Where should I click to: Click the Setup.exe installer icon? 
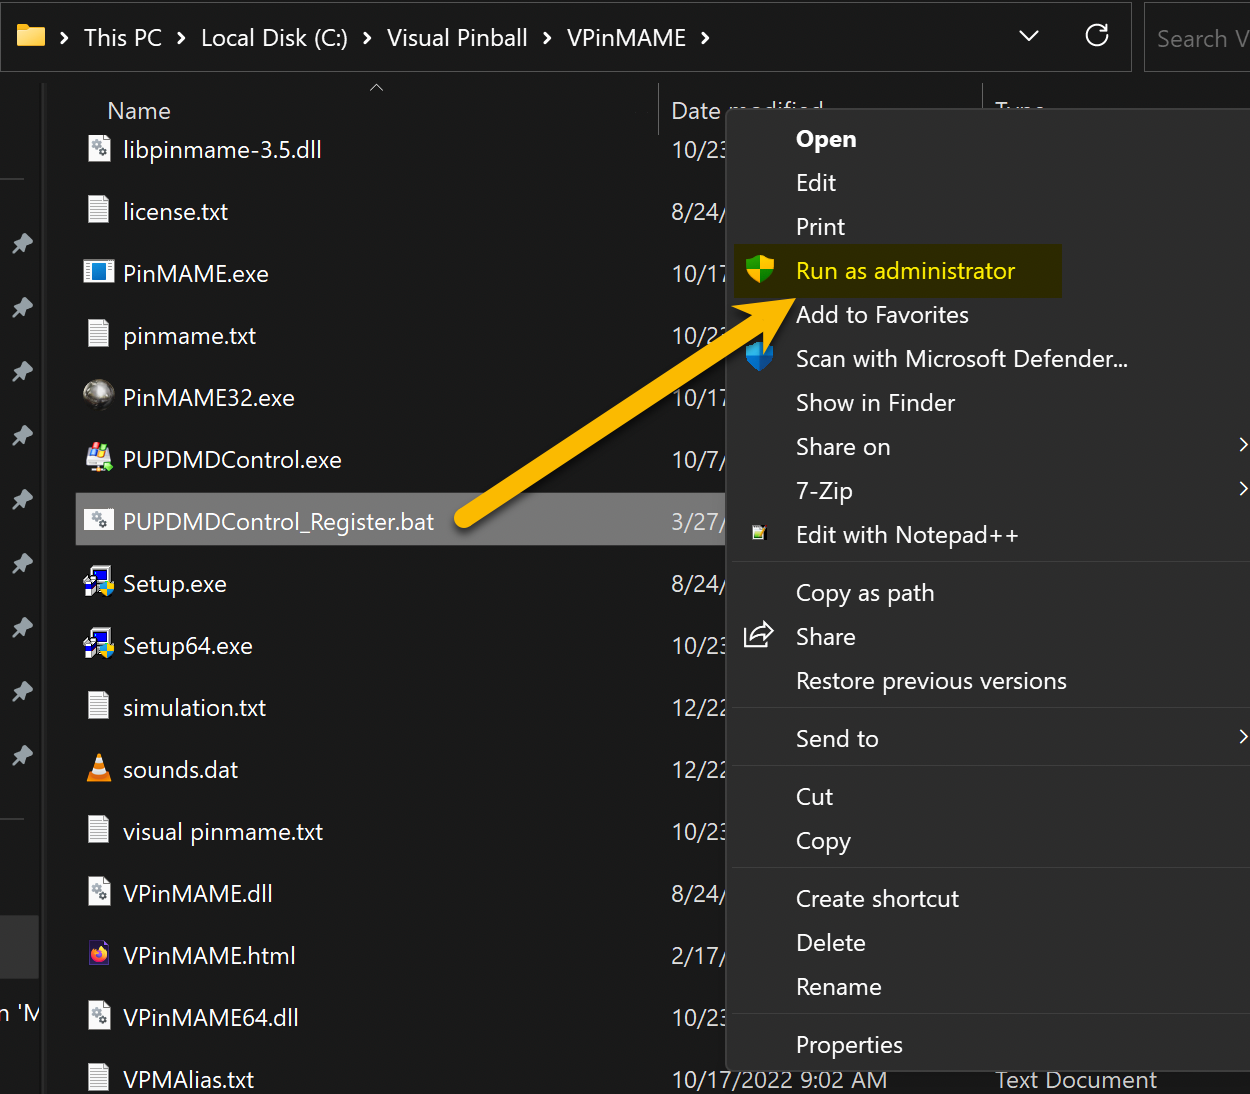coord(98,583)
